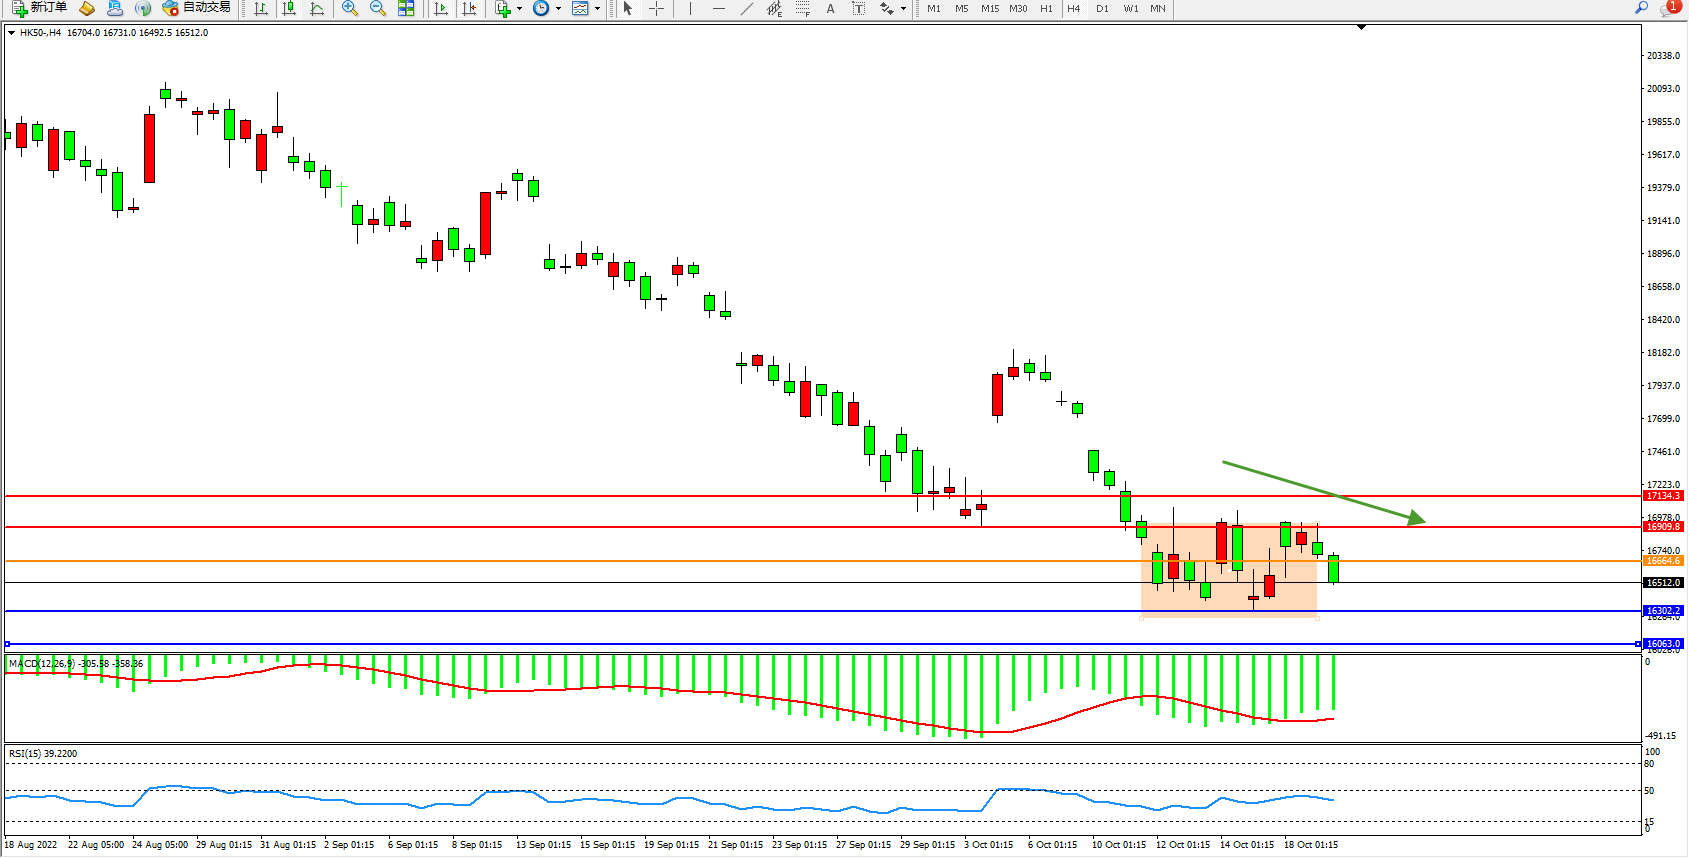Switch chart to bar chart mode

[261, 9]
